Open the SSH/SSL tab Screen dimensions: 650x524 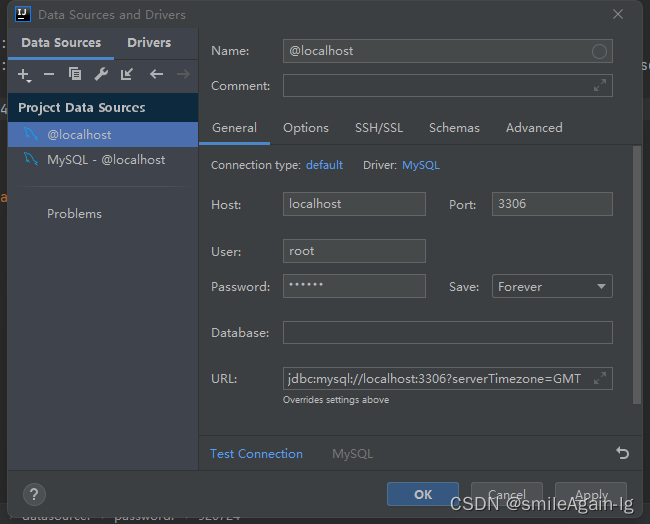378,128
